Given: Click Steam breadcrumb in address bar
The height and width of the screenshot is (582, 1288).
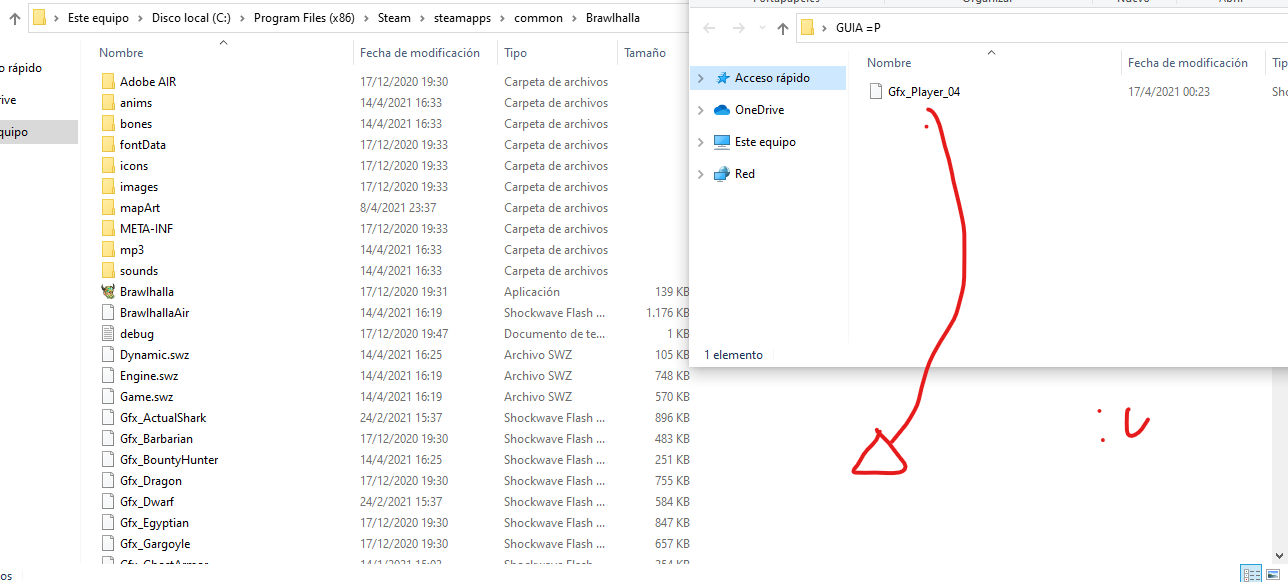Looking at the screenshot, I should coord(394,18).
